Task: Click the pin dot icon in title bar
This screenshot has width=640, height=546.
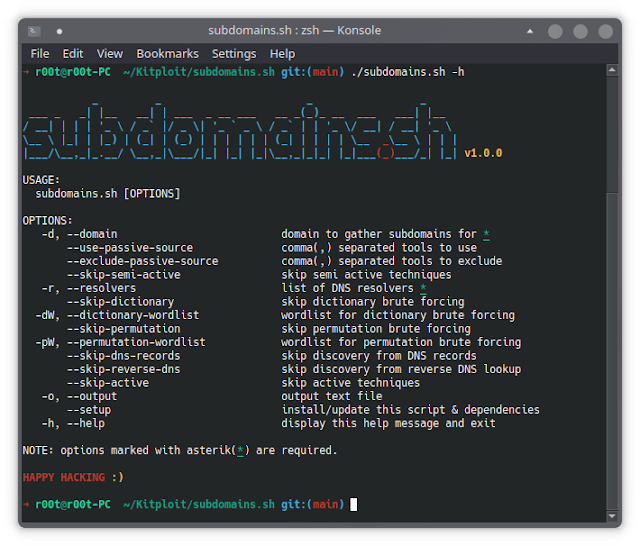Action: coord(59,31)
